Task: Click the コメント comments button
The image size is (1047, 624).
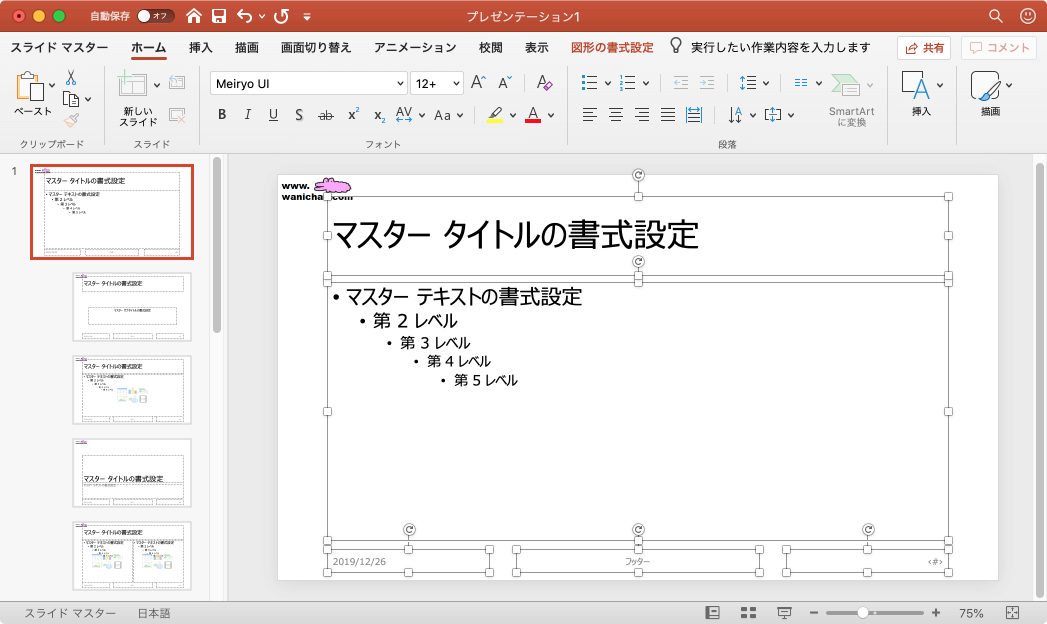Action: coord(998,47)
